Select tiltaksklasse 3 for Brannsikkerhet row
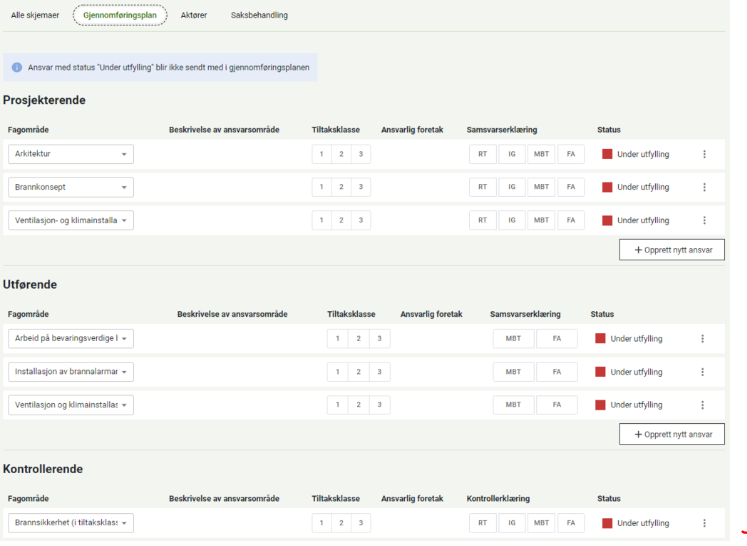Screen dimensions: 747x546 pyautogui.click(x=360, y=523)
